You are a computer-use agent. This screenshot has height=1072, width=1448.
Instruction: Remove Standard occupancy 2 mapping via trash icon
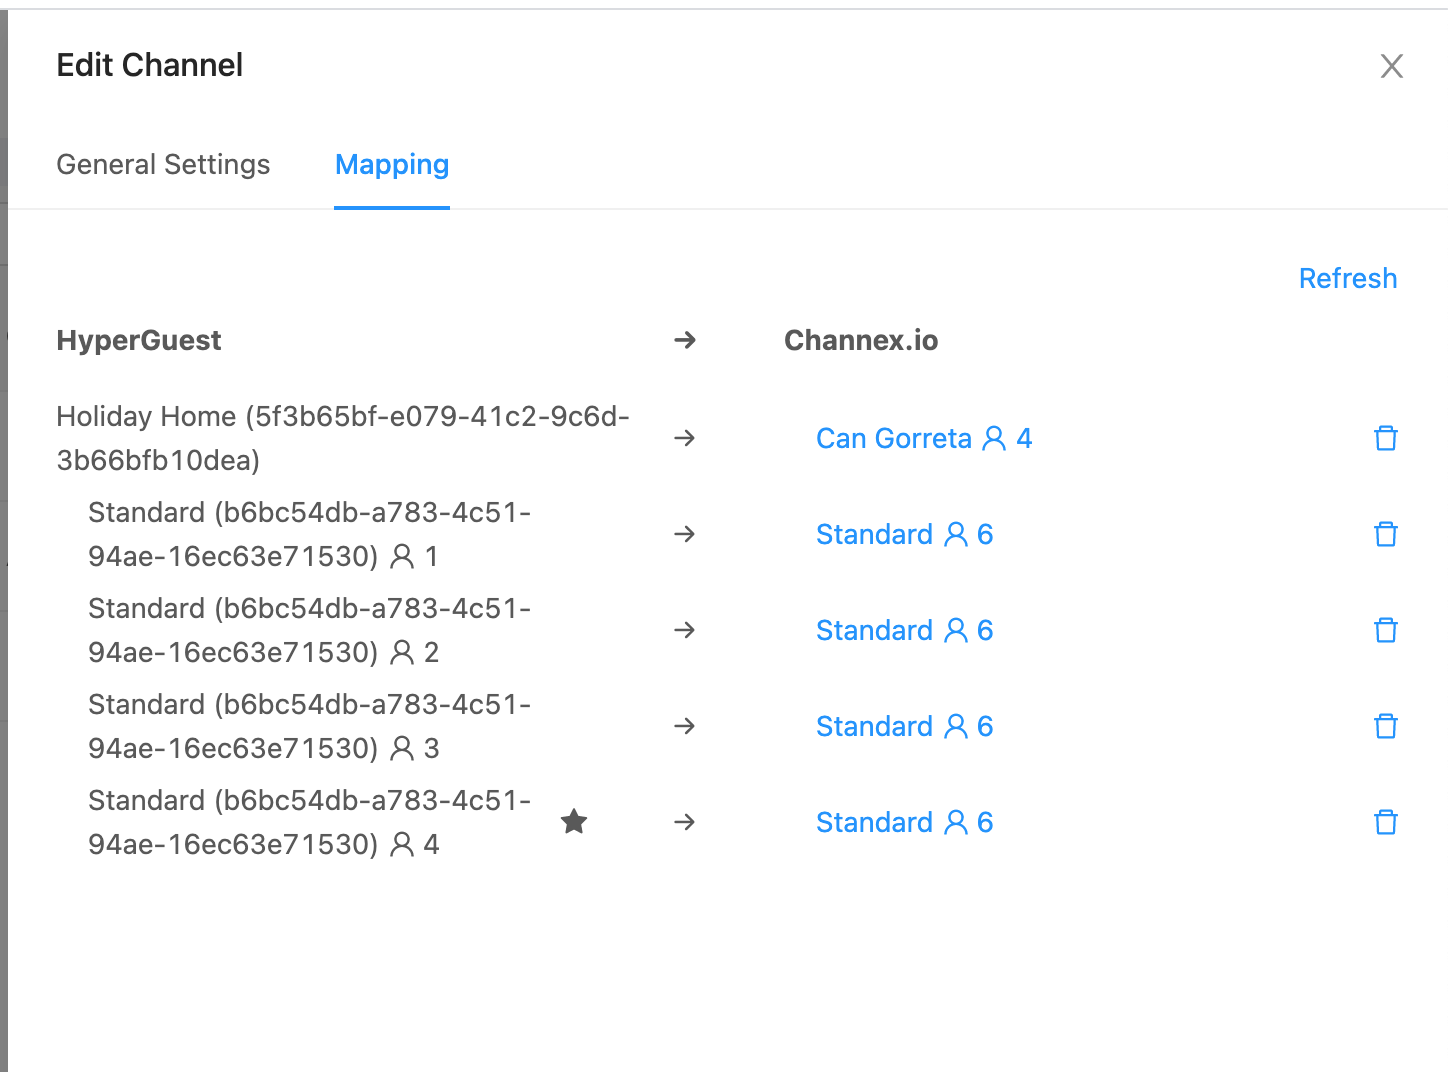(x=1386, y=630)
